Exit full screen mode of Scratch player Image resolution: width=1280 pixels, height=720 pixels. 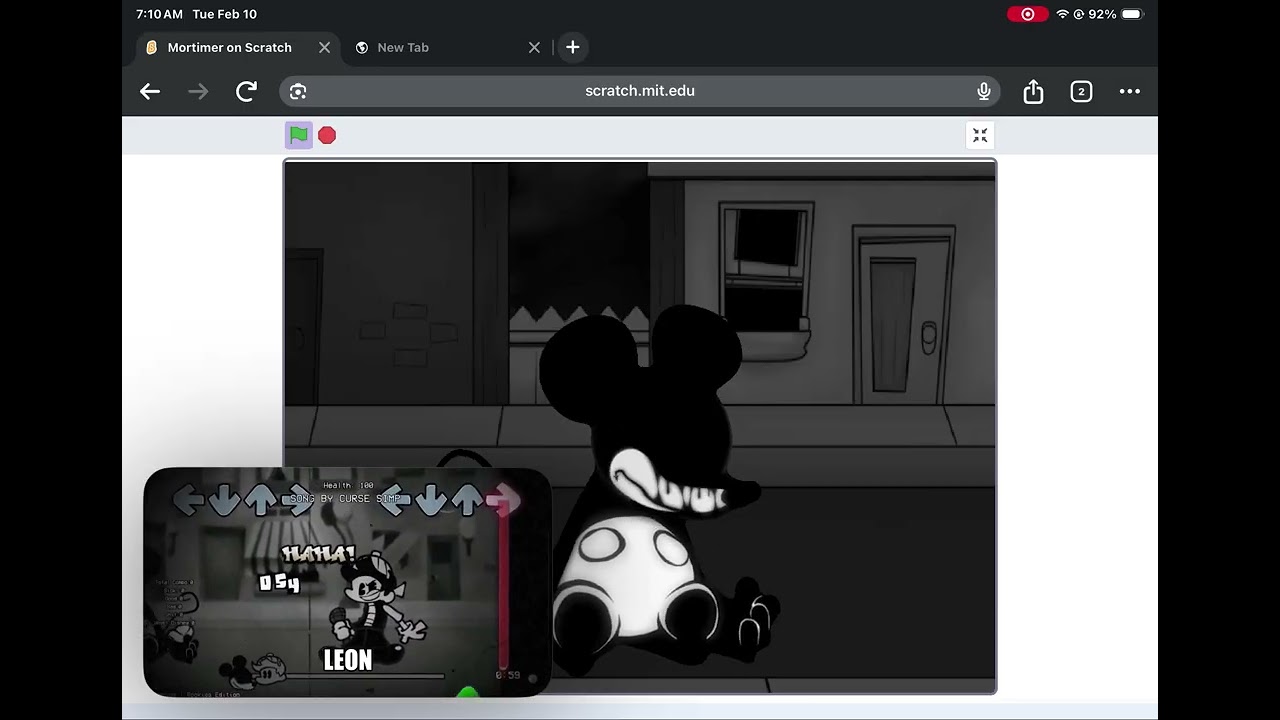click(x=980, y=136)
